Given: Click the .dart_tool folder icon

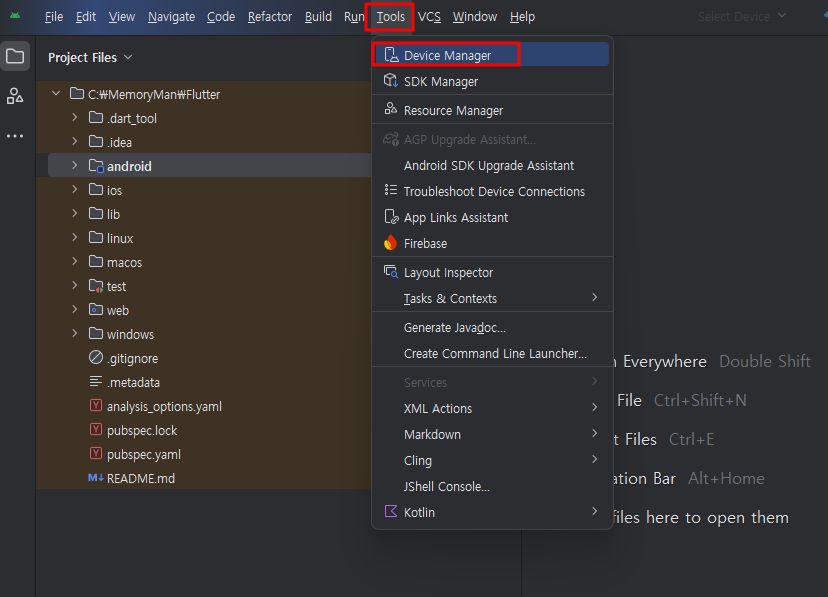Looking at the screenshot, I should [x=96, y=117].
